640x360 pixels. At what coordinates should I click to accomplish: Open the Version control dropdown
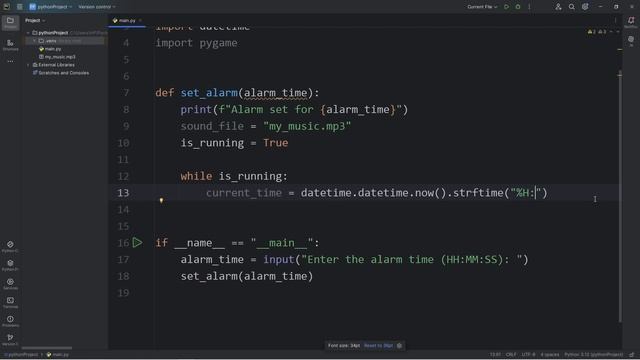97,7
